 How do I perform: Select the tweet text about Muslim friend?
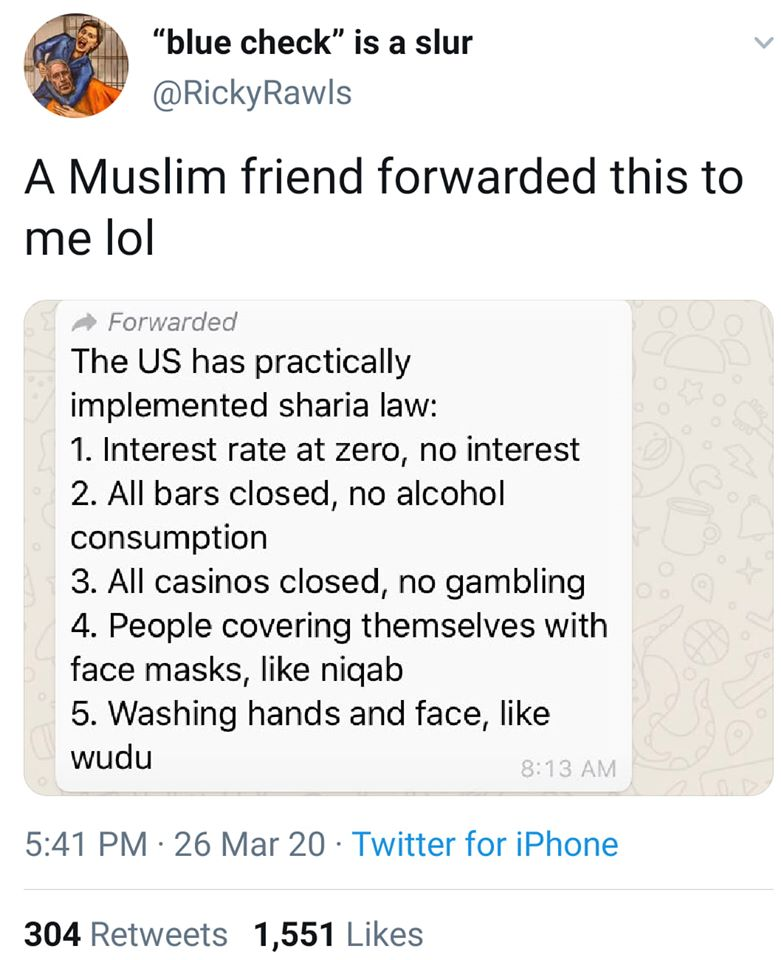[x=383, y=208]
